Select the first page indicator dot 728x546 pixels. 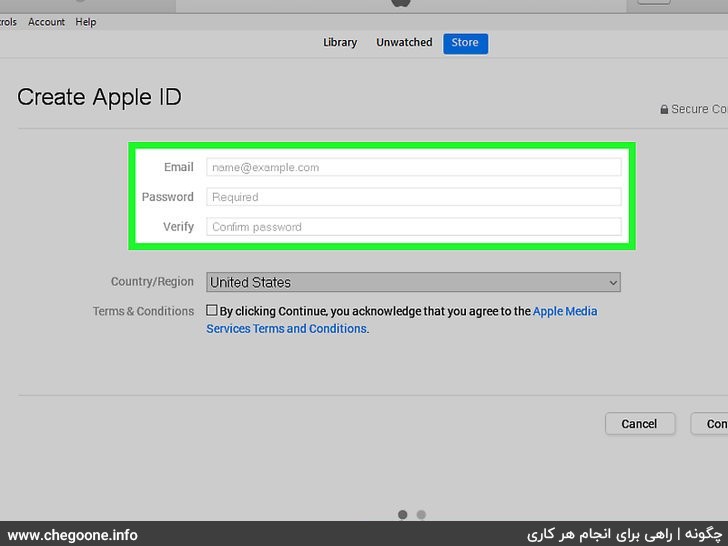pyautogui.click(x=403, y=514)
